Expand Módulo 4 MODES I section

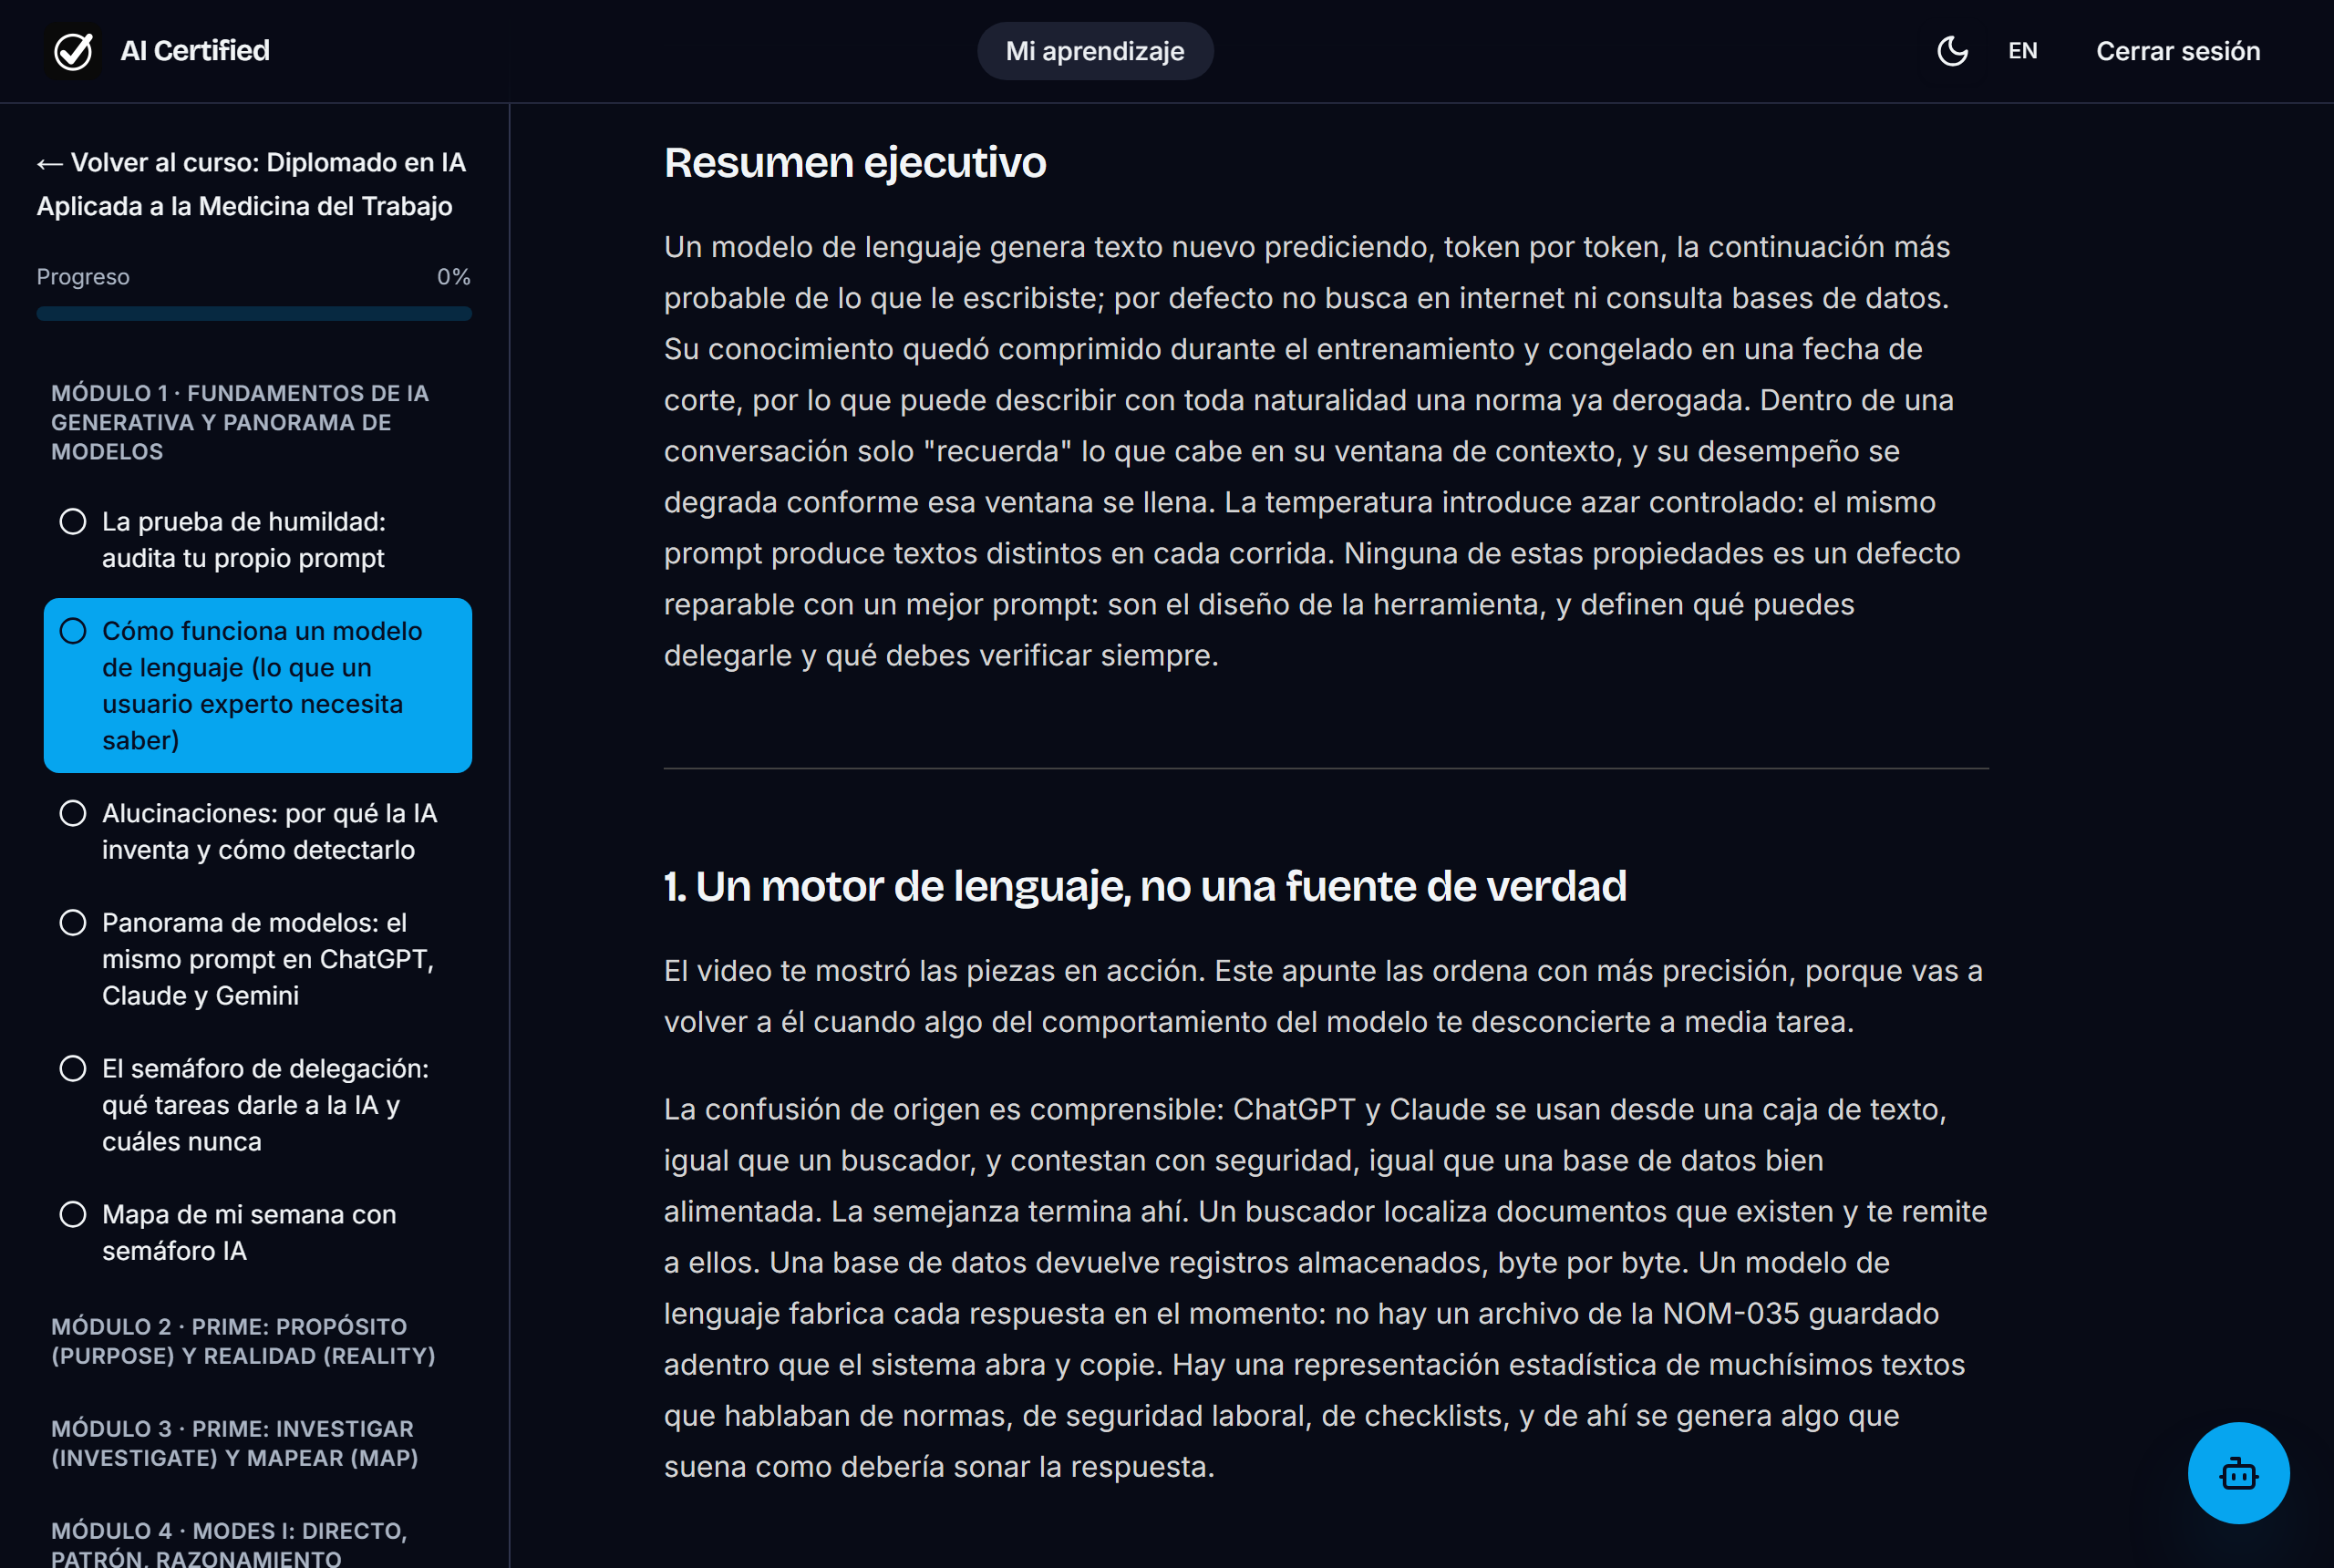(x=229, y=1543)
